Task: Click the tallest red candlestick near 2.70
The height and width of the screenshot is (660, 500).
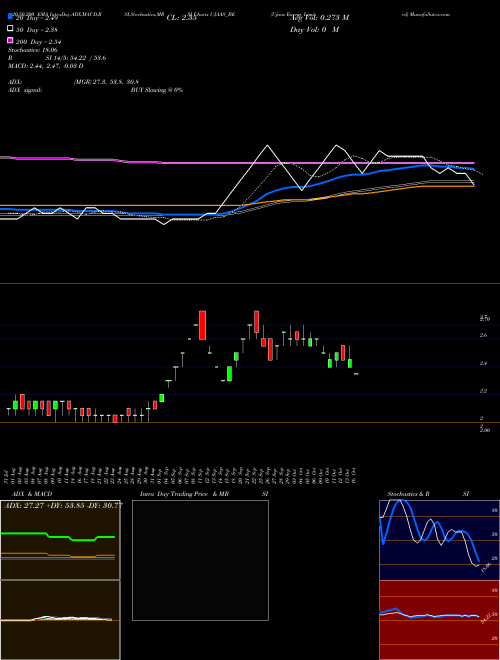Action: [202, 325]
